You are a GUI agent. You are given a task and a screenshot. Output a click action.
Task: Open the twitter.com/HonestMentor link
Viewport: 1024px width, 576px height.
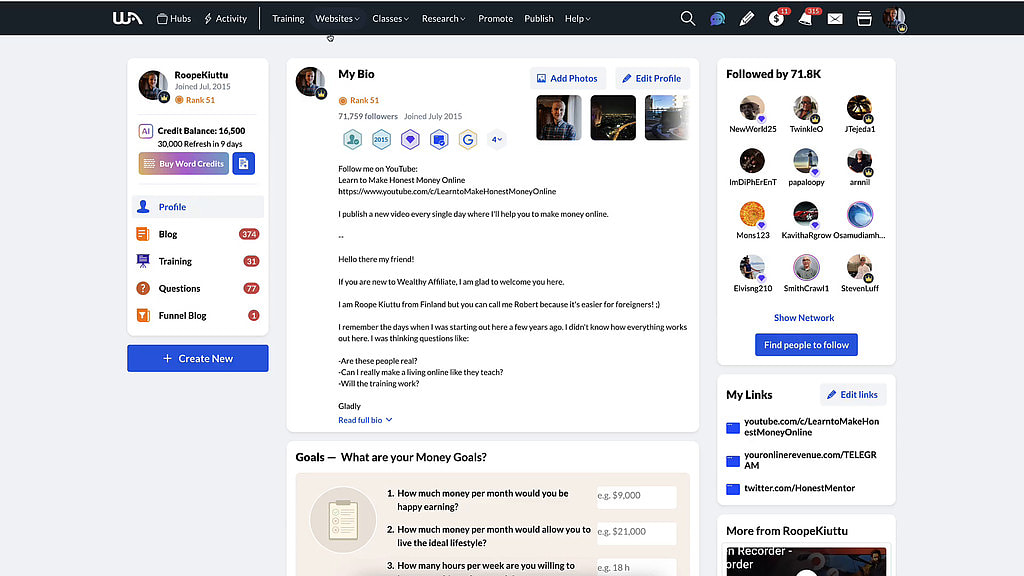pos(799,488)
